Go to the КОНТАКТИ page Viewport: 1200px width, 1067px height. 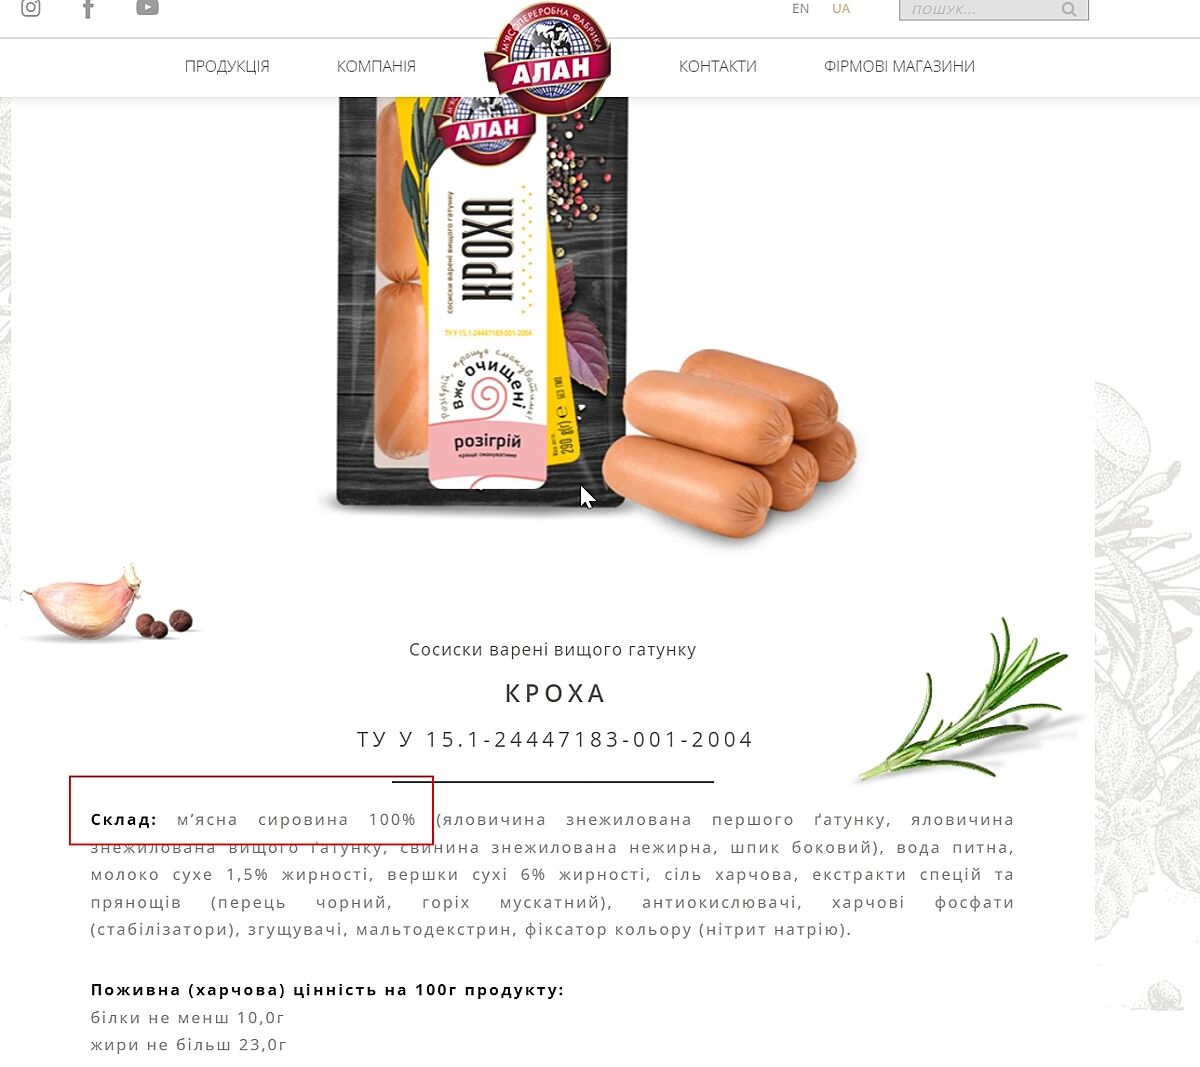[x=718, y=66]
